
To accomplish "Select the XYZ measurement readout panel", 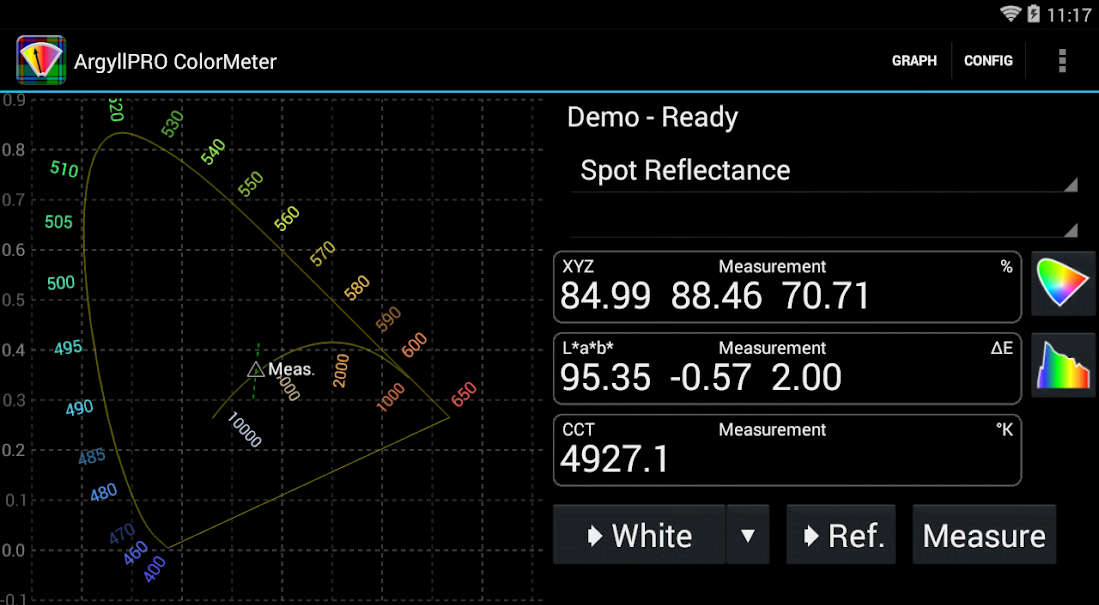I will coord(787,287).
